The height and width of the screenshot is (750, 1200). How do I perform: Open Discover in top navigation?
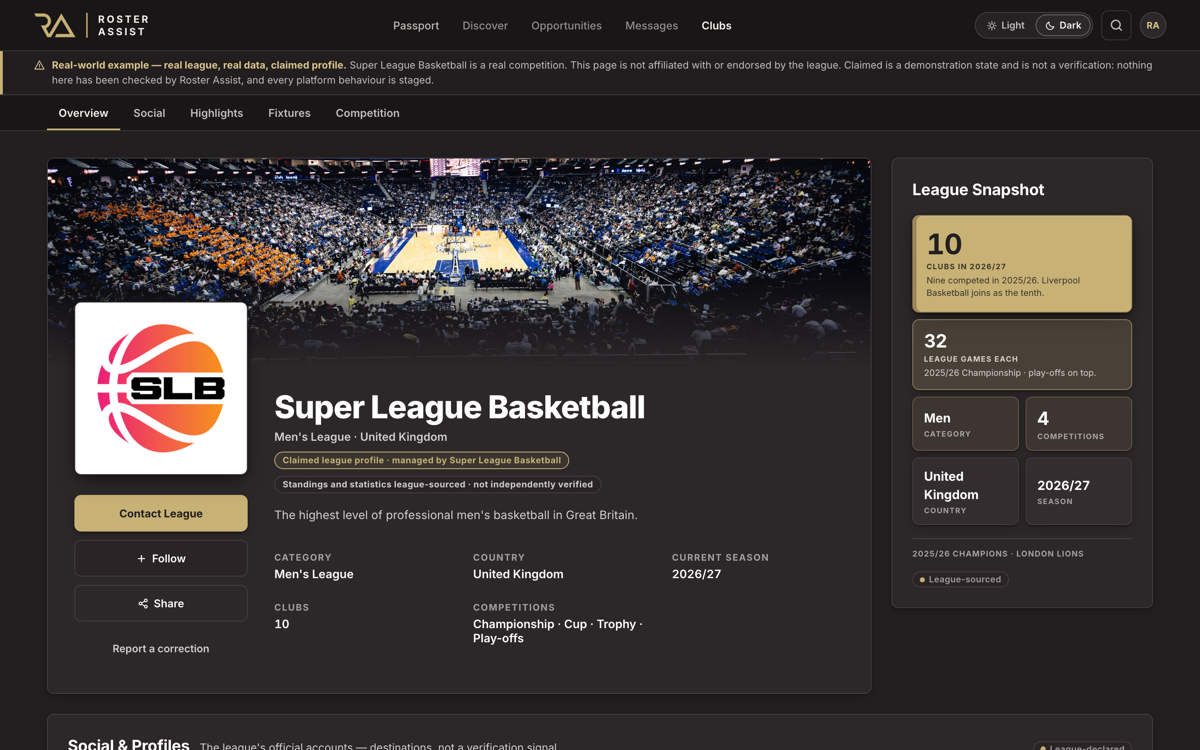pyautogui.click(x=485, y=25)
